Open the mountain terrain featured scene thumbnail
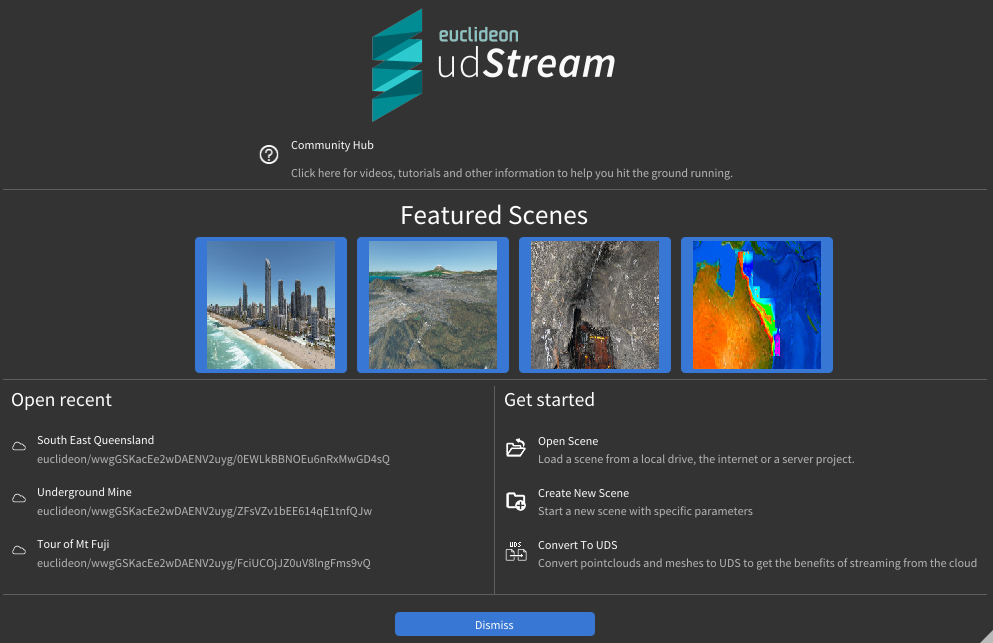This screenshot has height=643, width=993. tap(433, 305)
